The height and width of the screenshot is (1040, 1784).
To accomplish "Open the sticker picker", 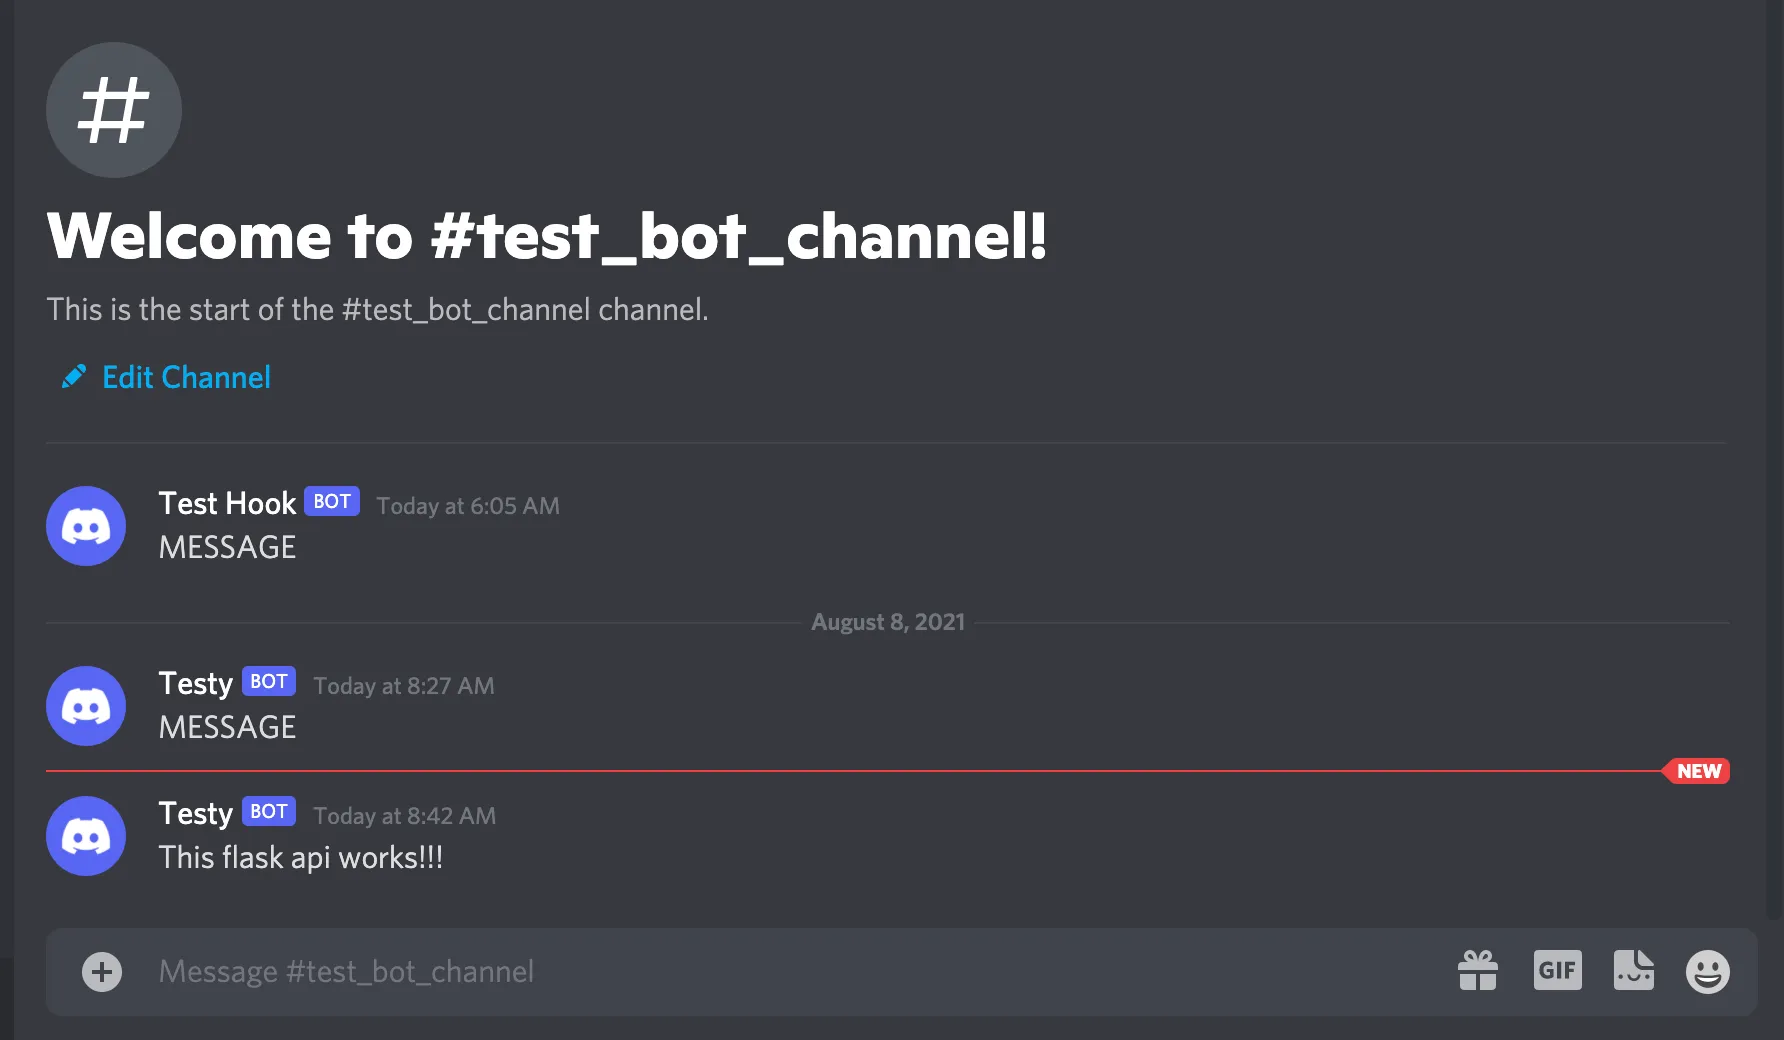I will (1634, 970).
